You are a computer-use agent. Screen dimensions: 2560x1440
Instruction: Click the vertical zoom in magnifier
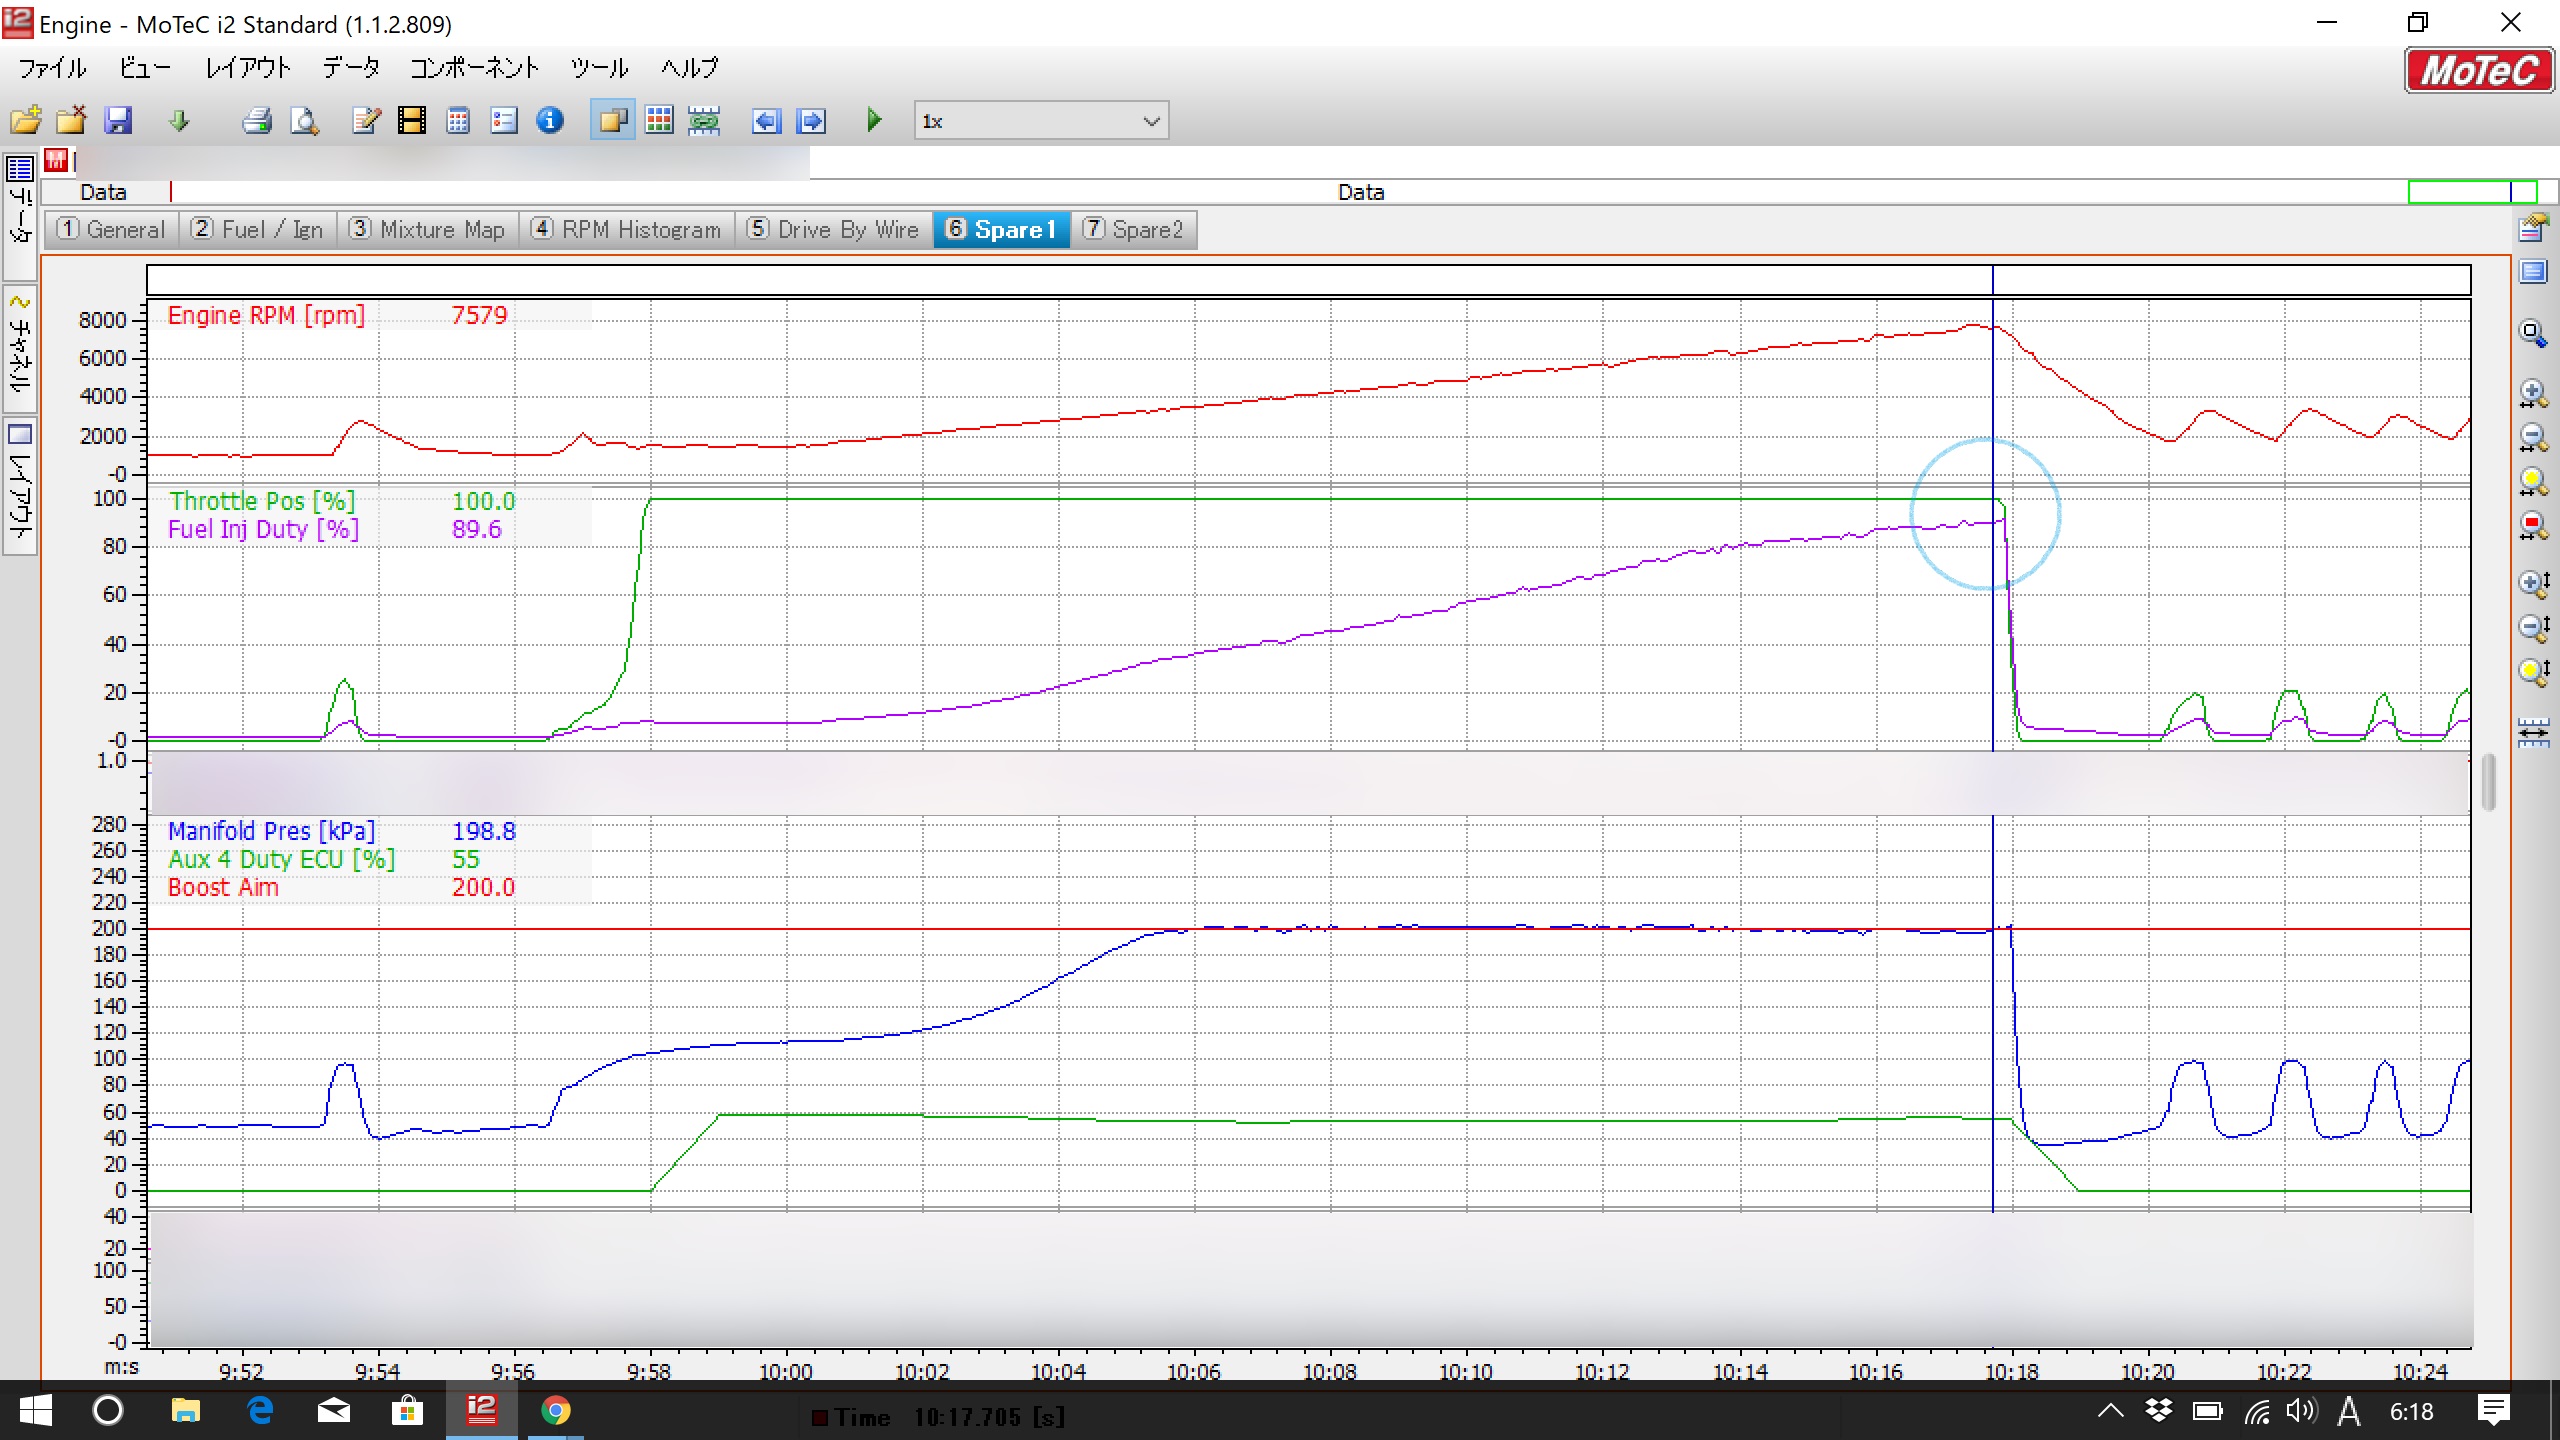click(x=2532, y=583)
